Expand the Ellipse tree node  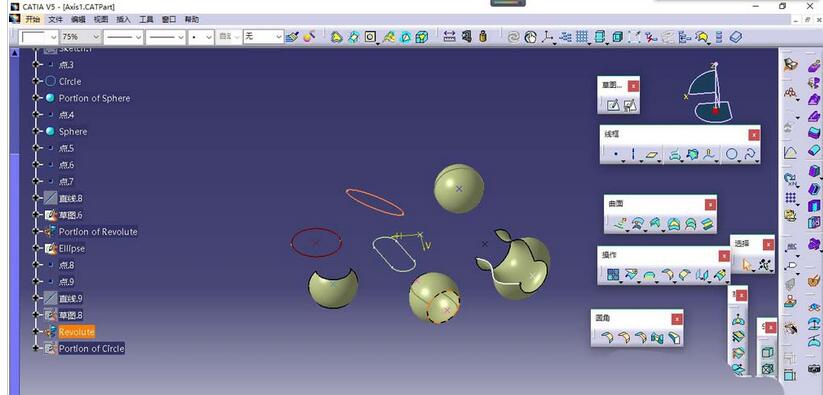coord(36,248)
